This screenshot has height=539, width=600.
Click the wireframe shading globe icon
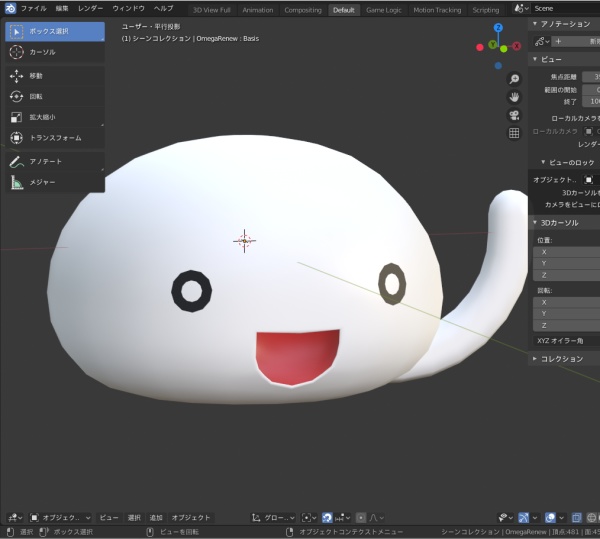tap(592, 518)
